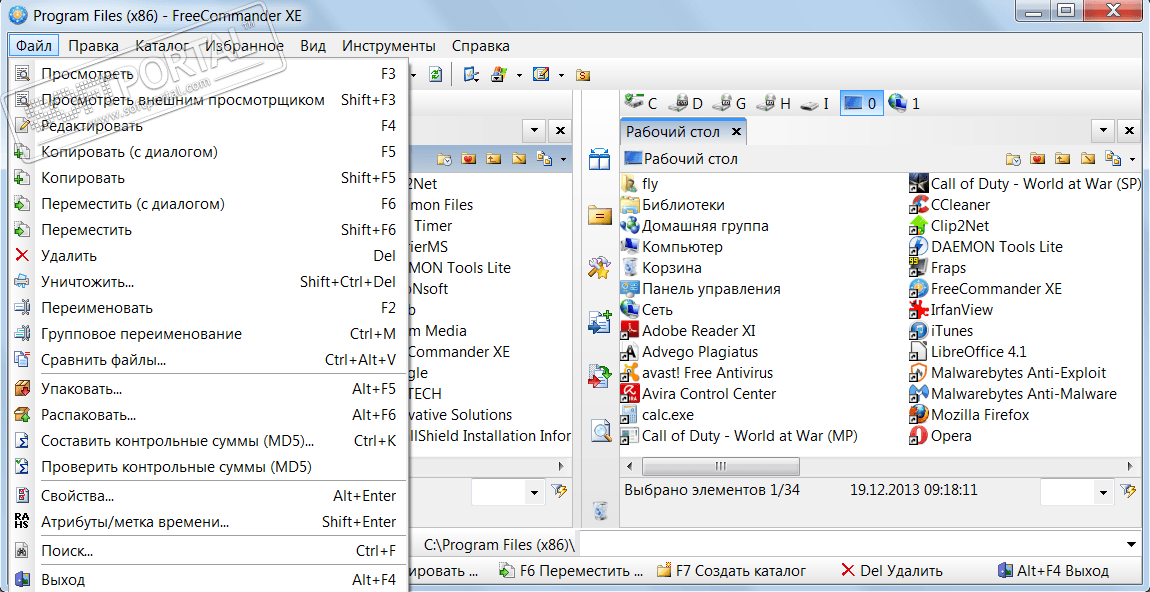Choose Групповое переименование menu entry
The image size is (1150, 592).
206,334
